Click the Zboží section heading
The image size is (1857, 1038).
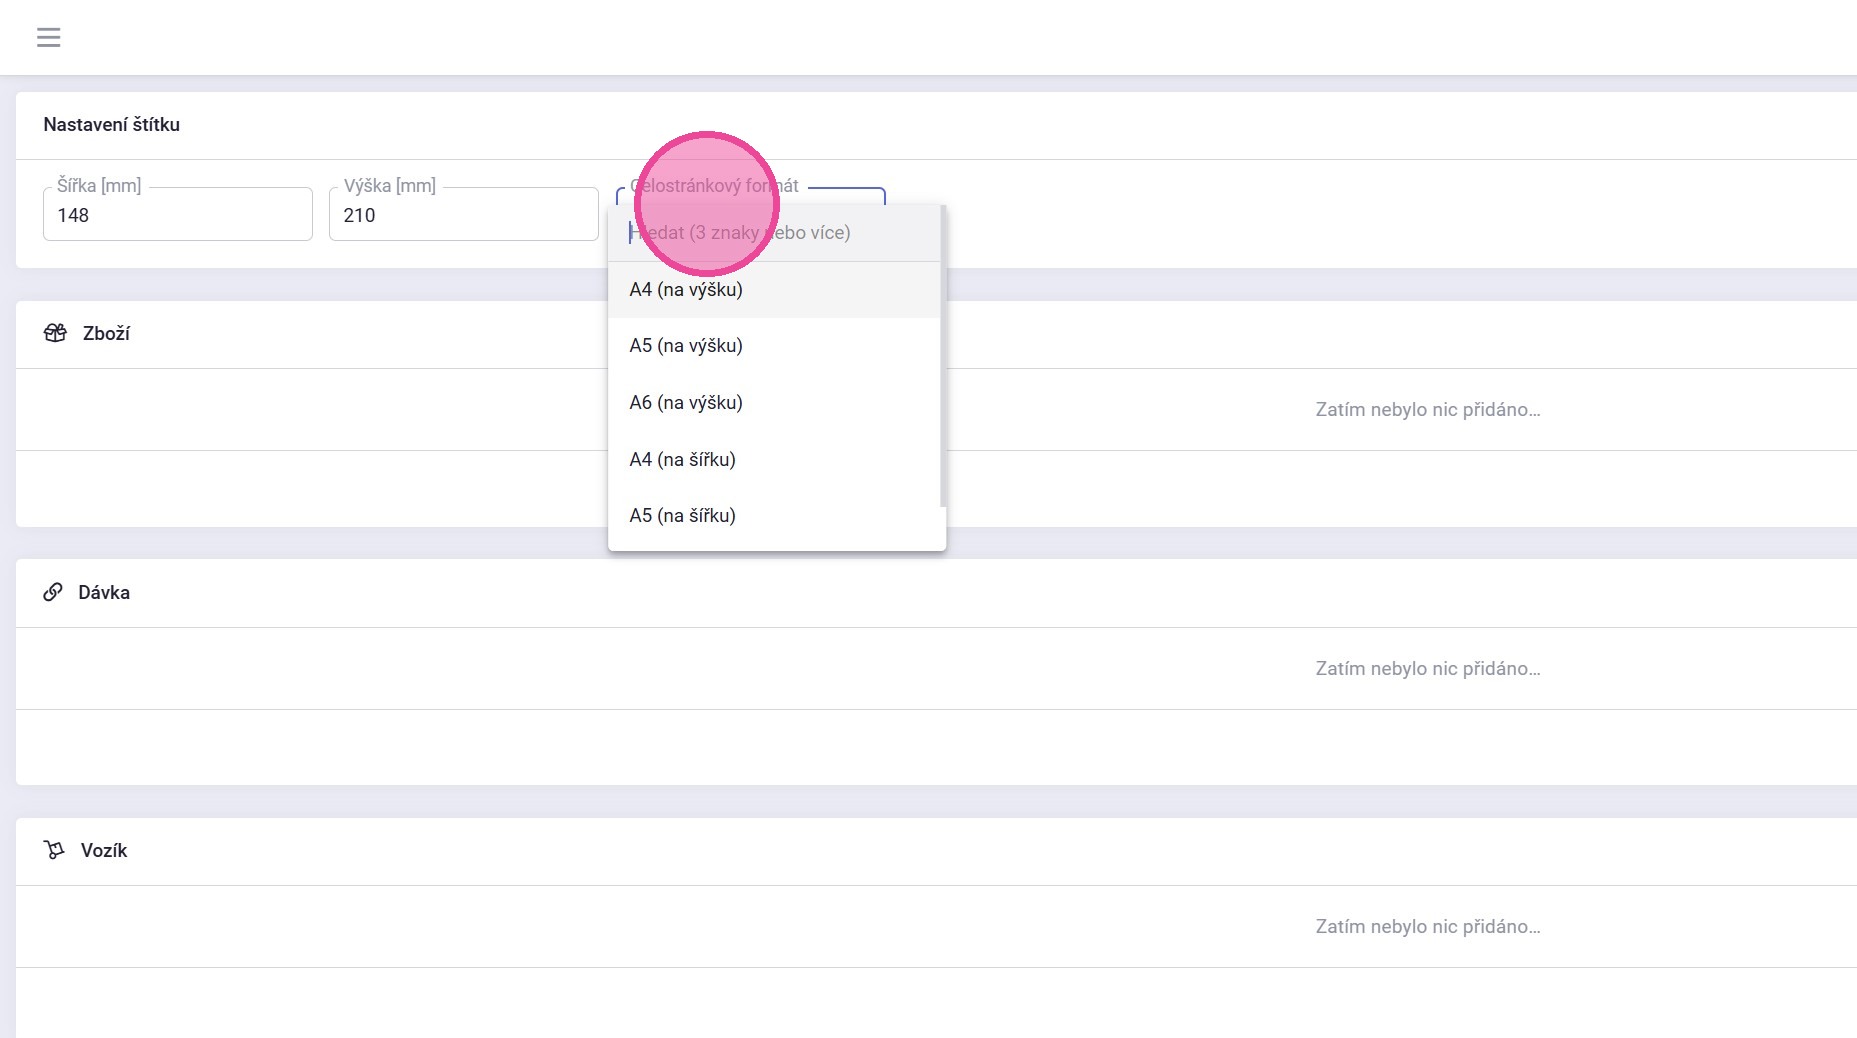[x=106, y=333]
